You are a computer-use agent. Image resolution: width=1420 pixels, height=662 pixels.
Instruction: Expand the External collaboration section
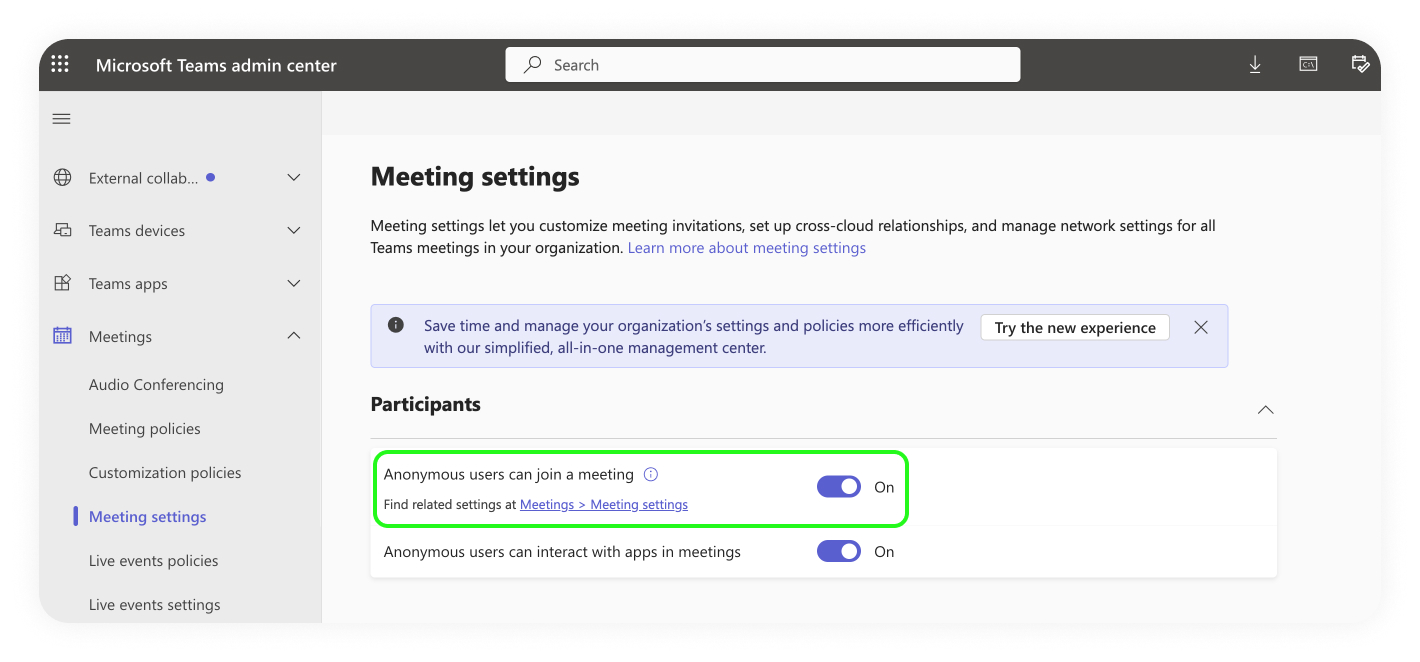(x=294, y=177)
